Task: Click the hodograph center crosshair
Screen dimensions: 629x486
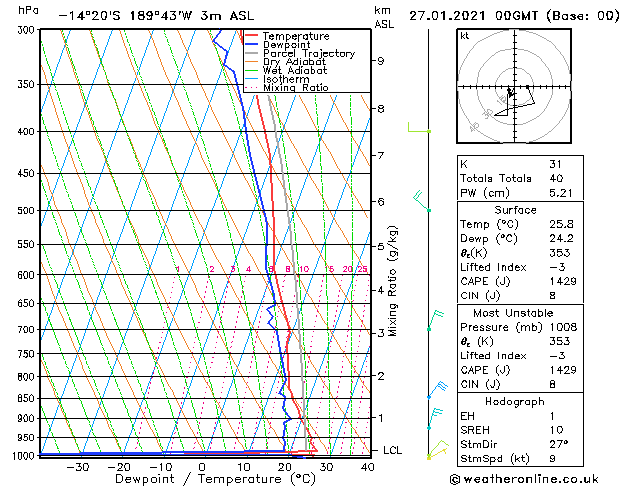Action: [515, 87]
